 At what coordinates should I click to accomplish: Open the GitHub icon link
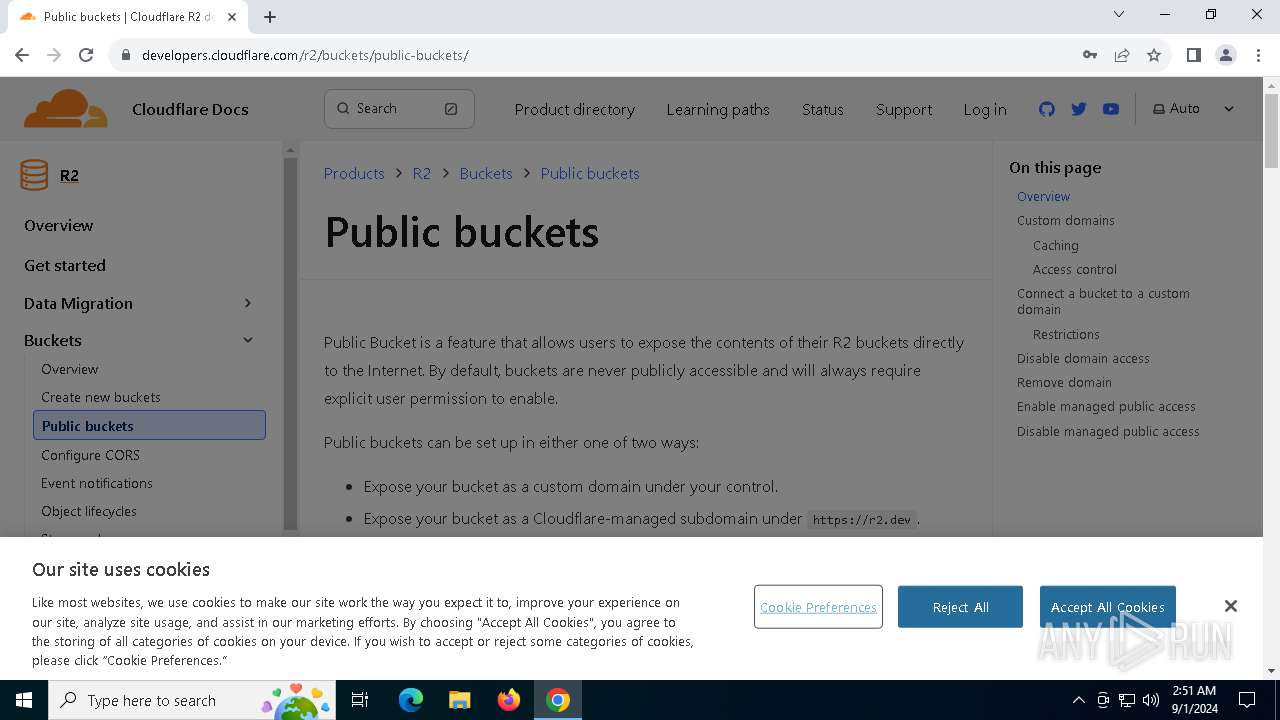point(1047,109)
